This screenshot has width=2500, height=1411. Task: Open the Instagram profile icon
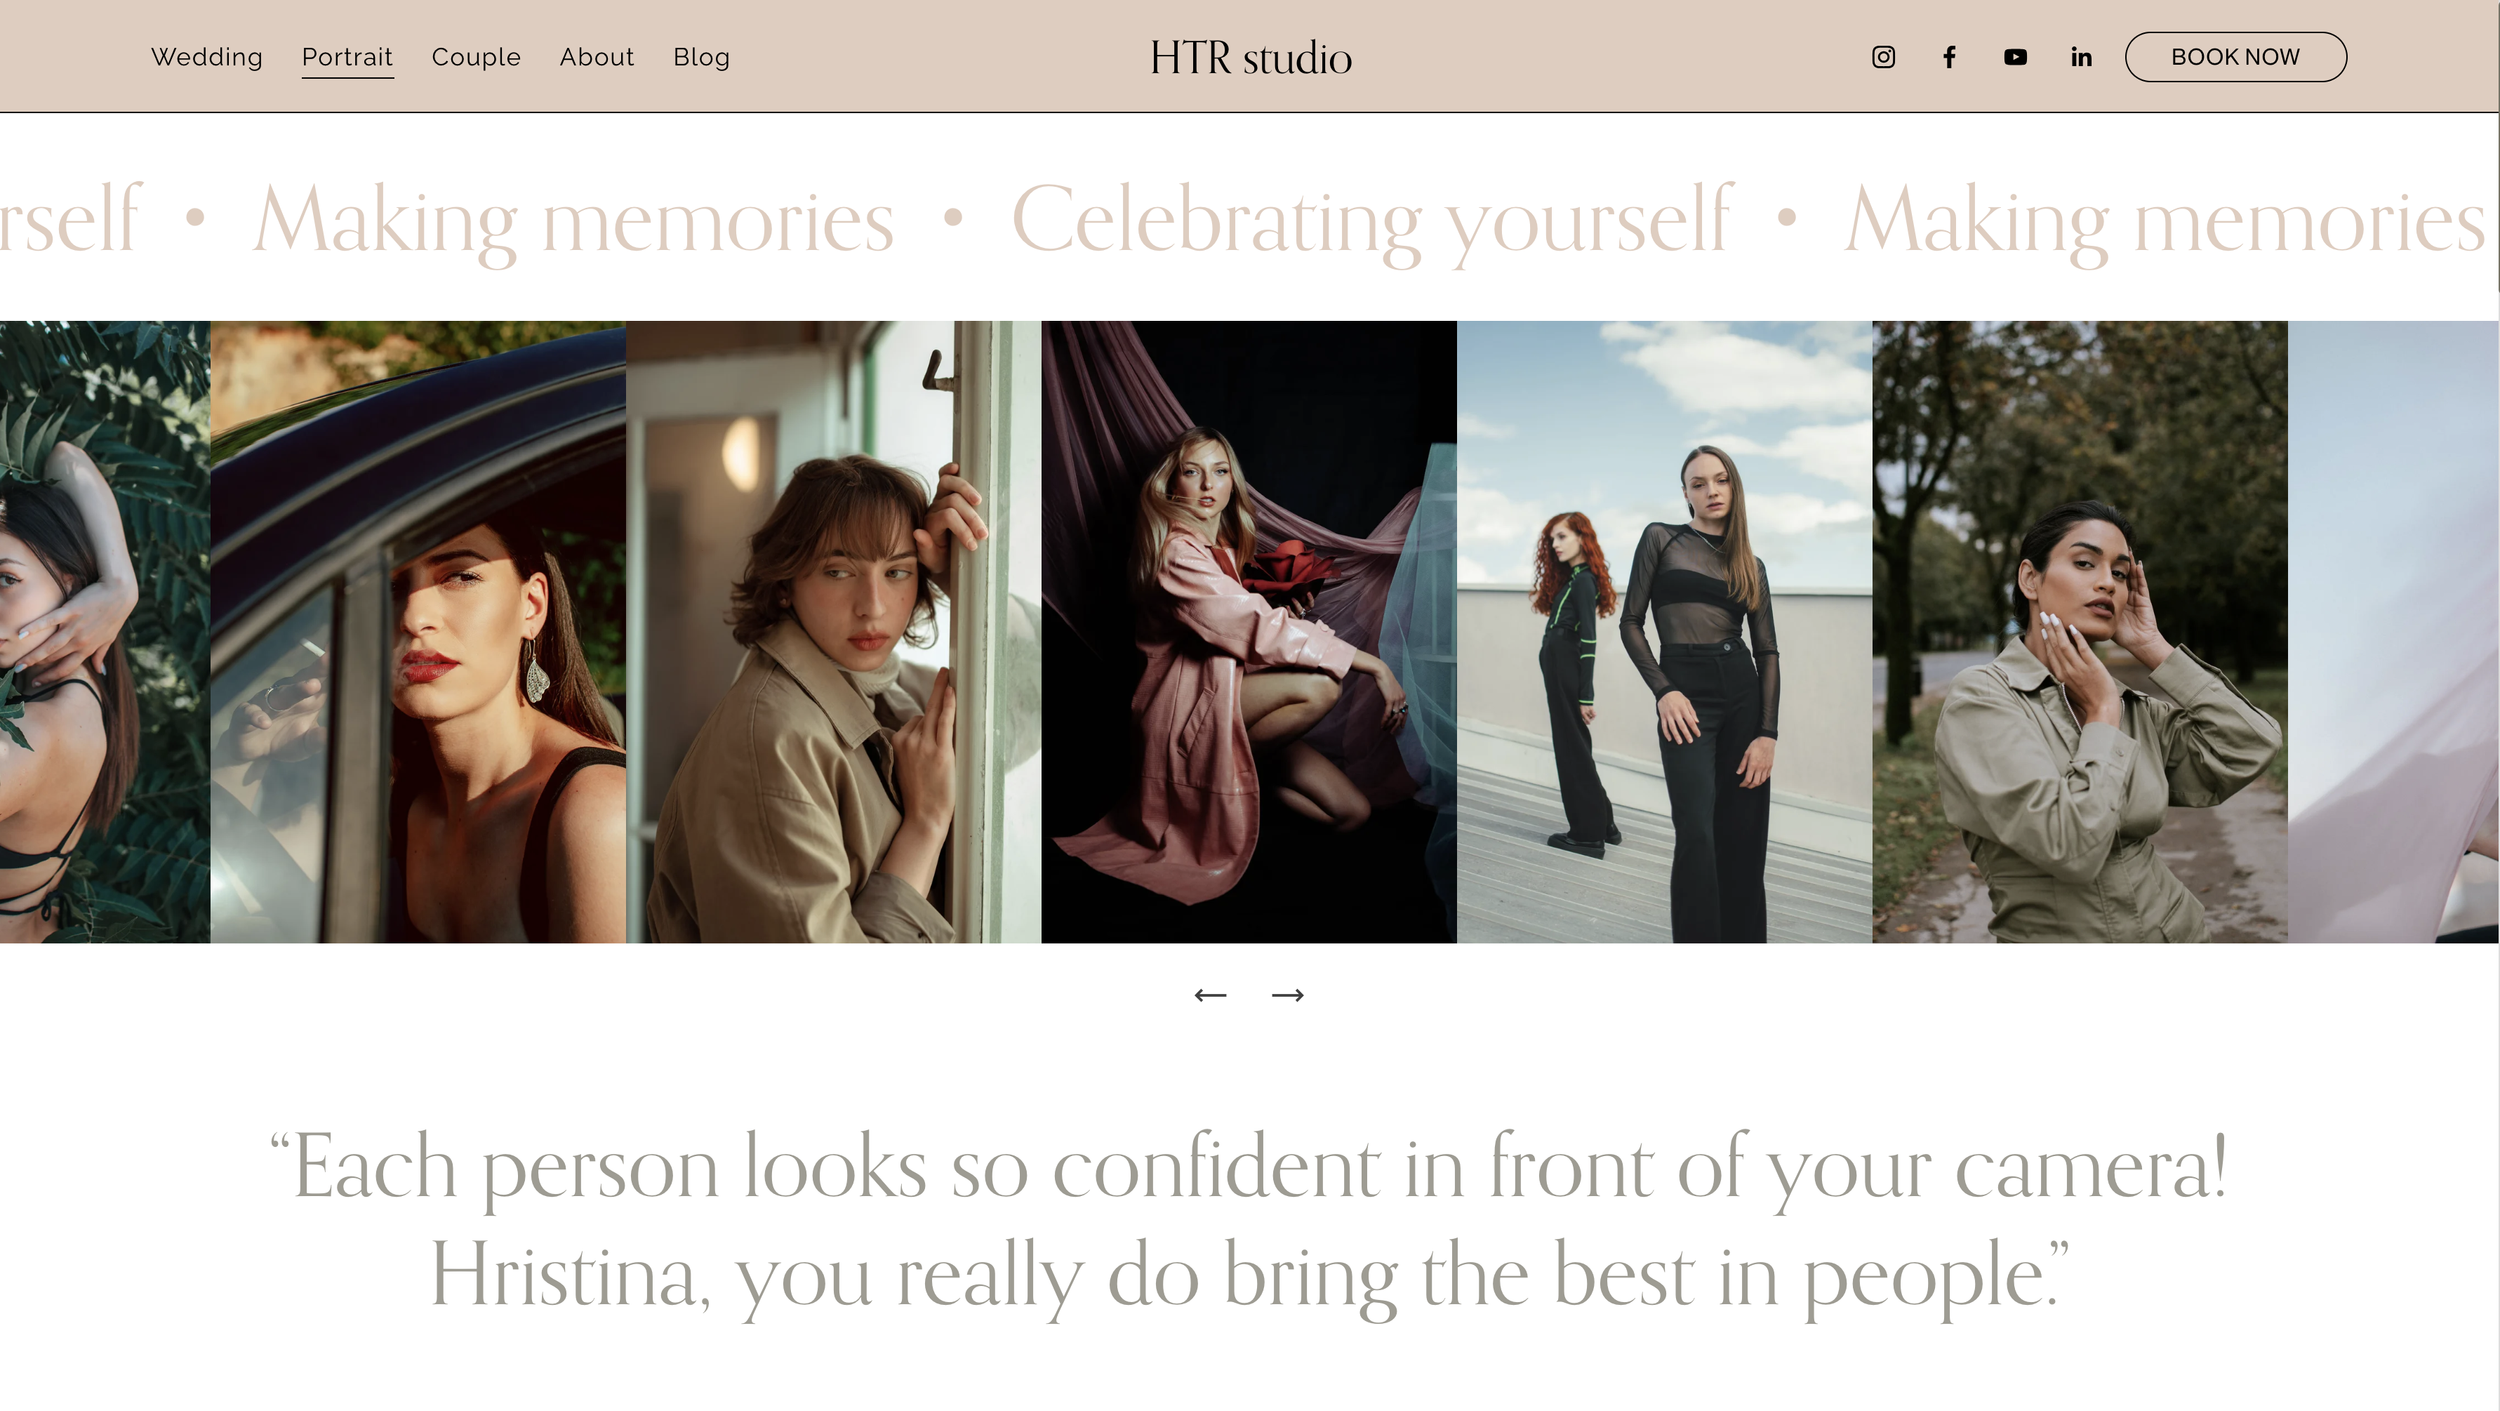pyautogui.click(x=1883, y=57)
